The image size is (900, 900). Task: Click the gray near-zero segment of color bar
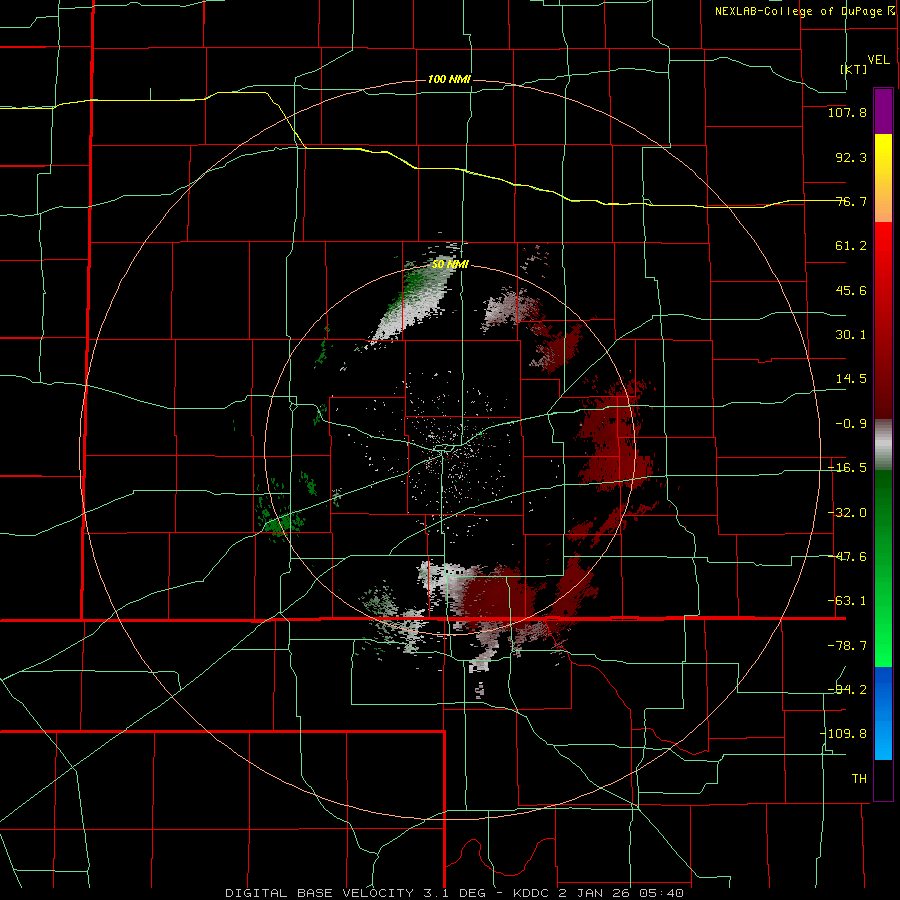(x=883, y=444)
